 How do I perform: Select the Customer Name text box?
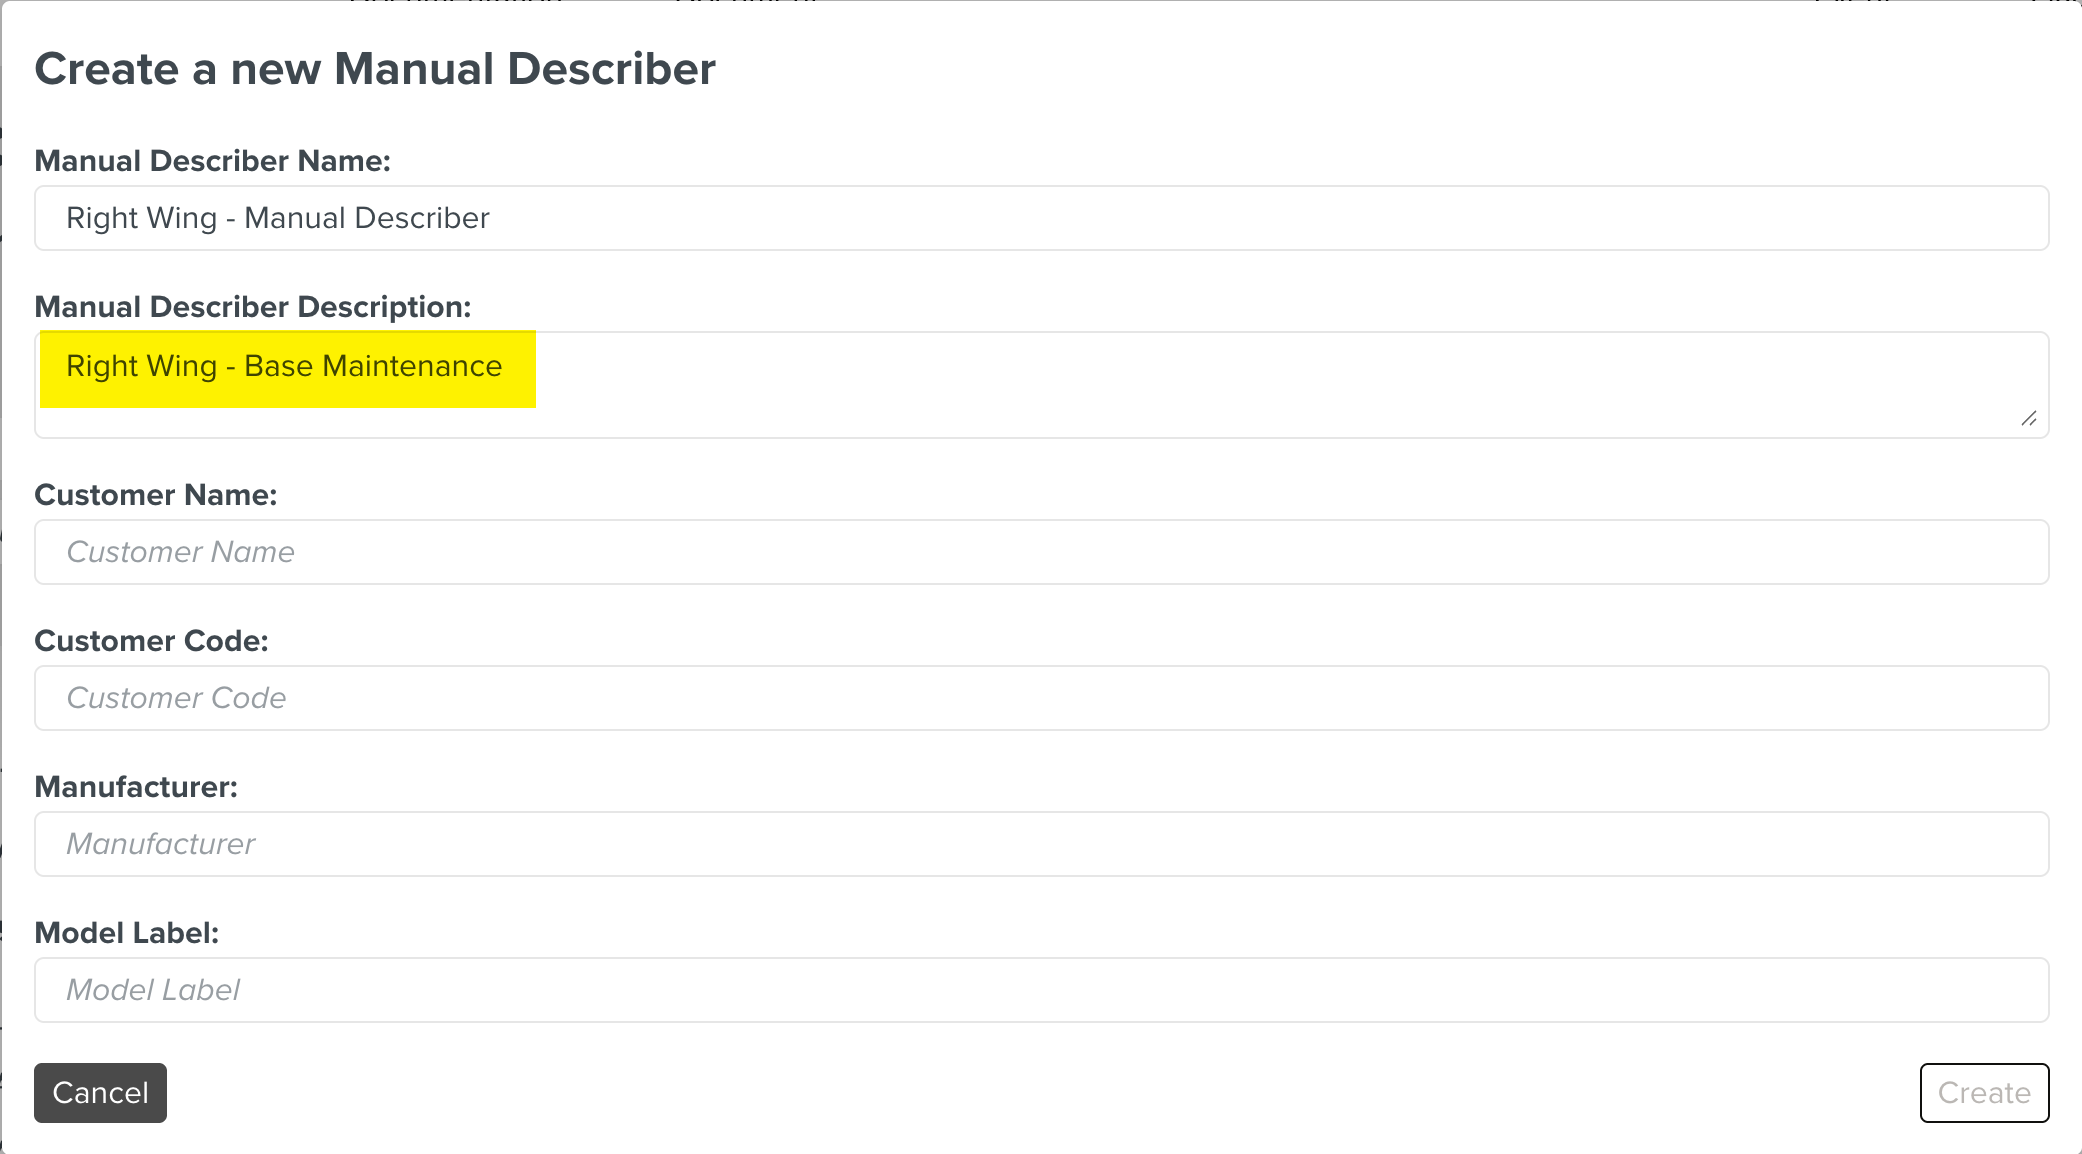pos(1040,552)
